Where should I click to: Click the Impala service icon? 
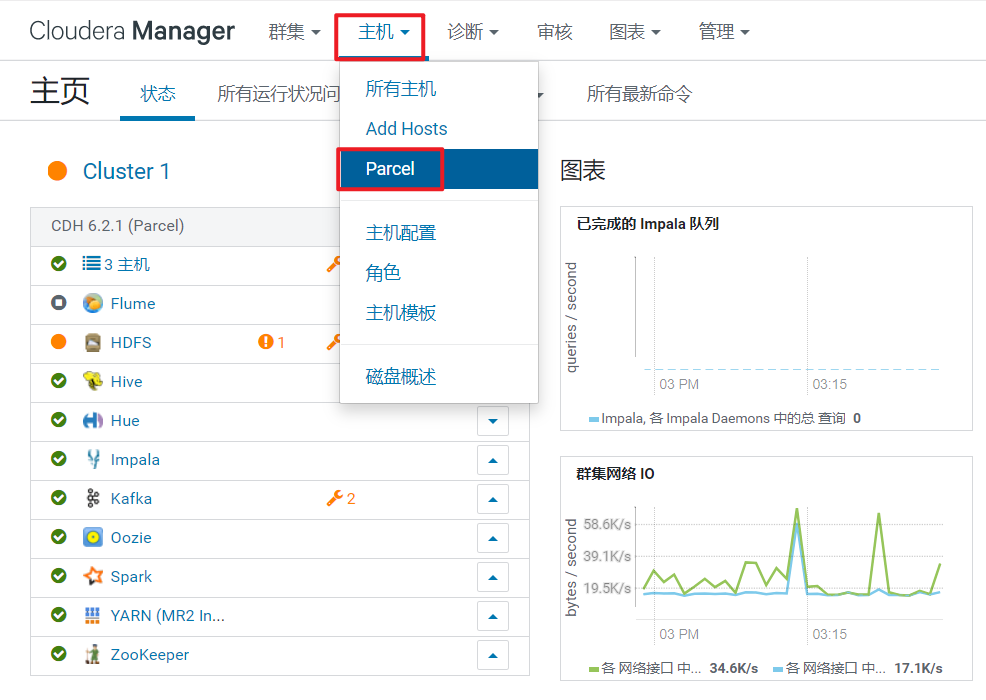click(93, 459)
